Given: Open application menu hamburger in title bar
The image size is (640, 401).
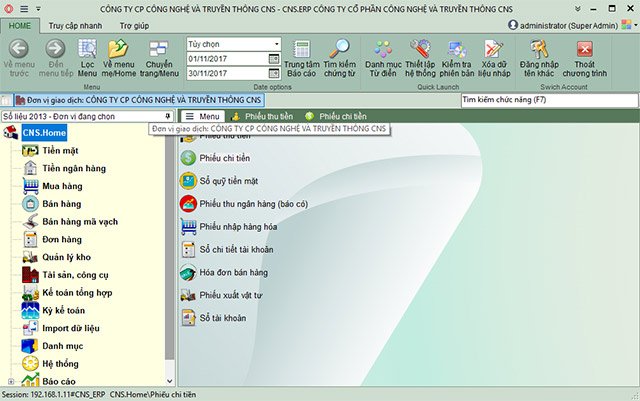Looking at the screenshot, I should (24, 9).
